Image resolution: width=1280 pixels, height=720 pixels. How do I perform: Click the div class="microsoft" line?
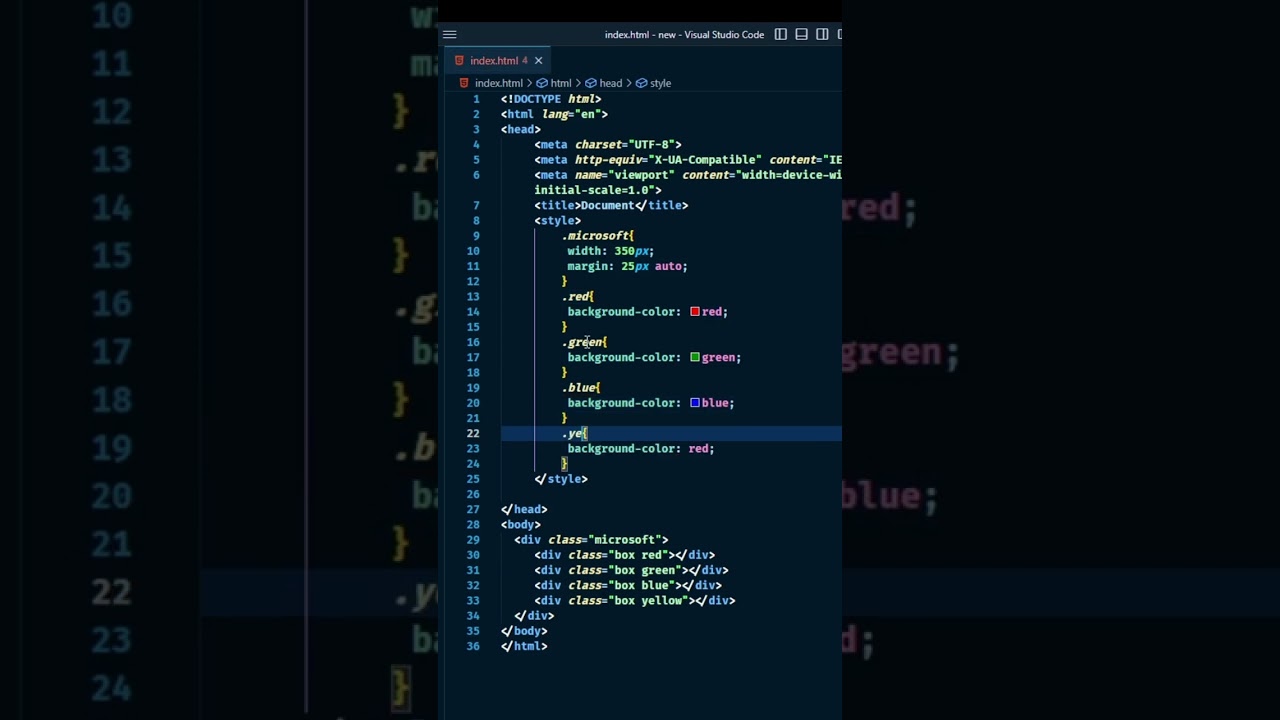(x=591, y=540)
